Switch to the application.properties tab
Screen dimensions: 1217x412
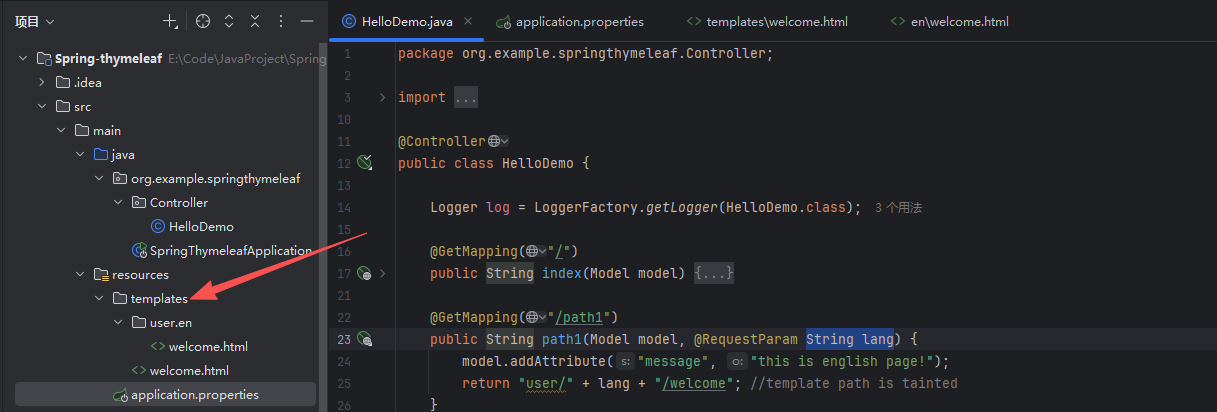click(x=579, y=21)
